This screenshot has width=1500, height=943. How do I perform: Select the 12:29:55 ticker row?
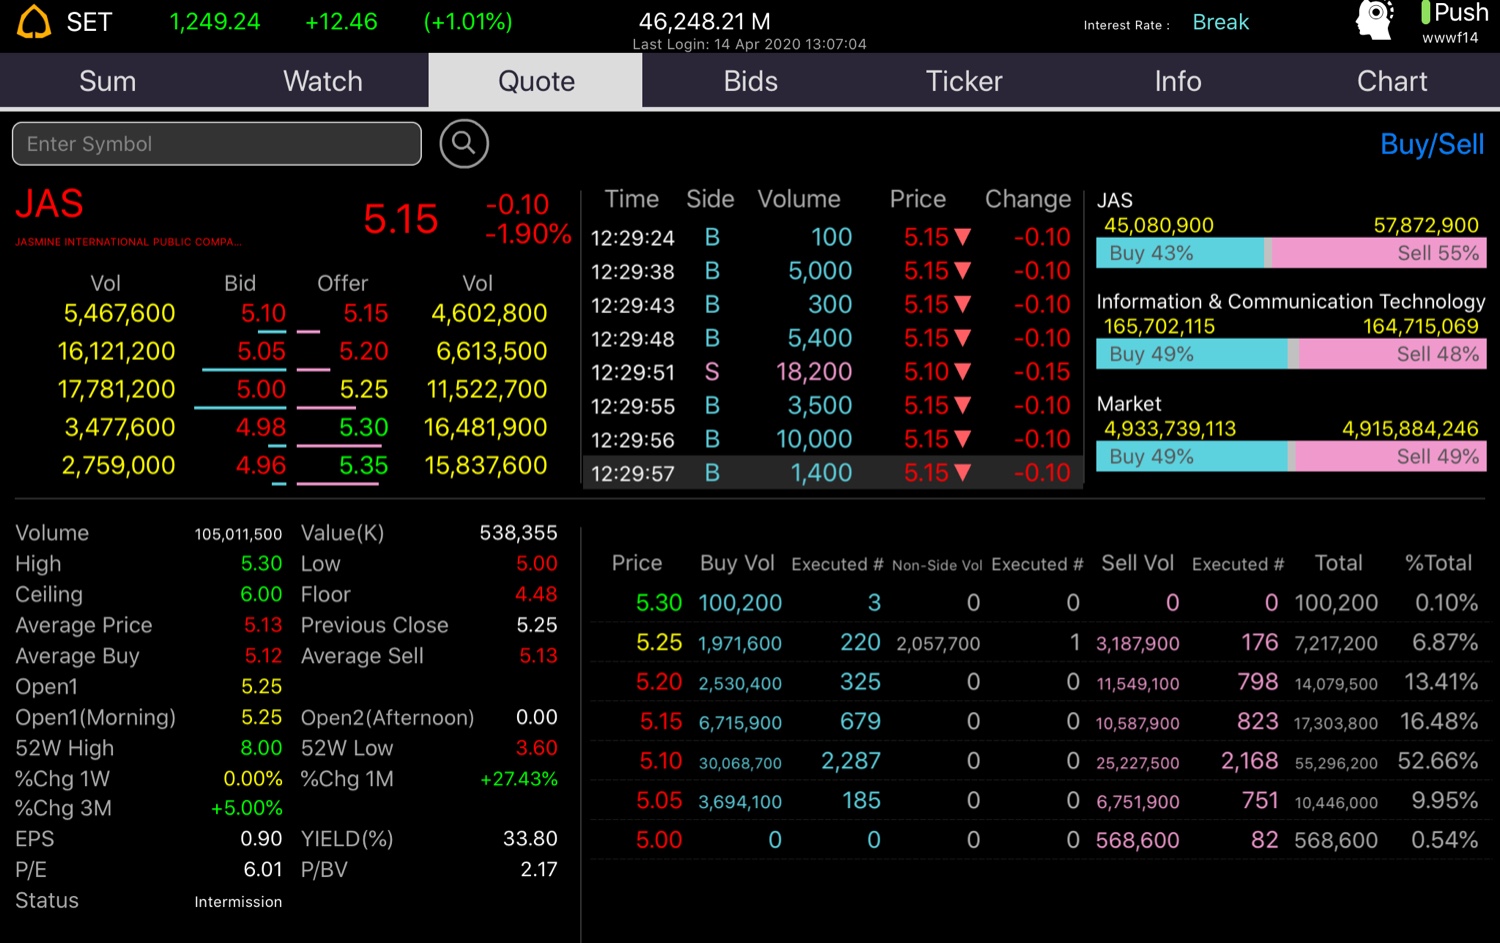click(x=832, y=406)
